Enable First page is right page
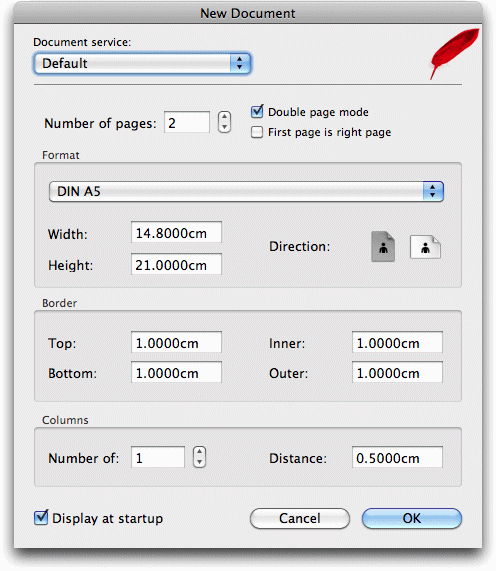The height and width of the screenshot is (571, 496). click(257, 132)
